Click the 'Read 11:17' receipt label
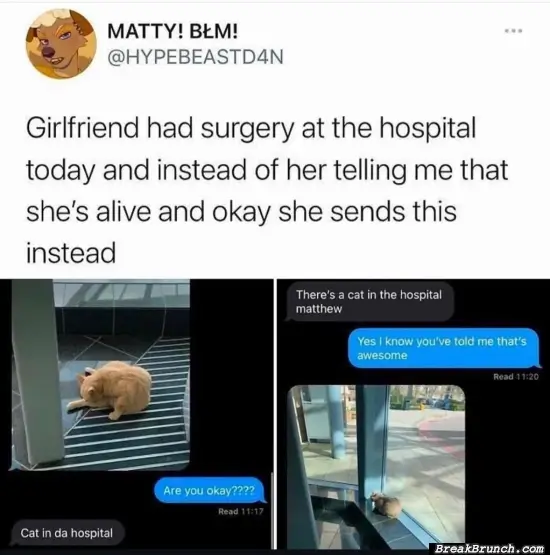 (241, 511)
